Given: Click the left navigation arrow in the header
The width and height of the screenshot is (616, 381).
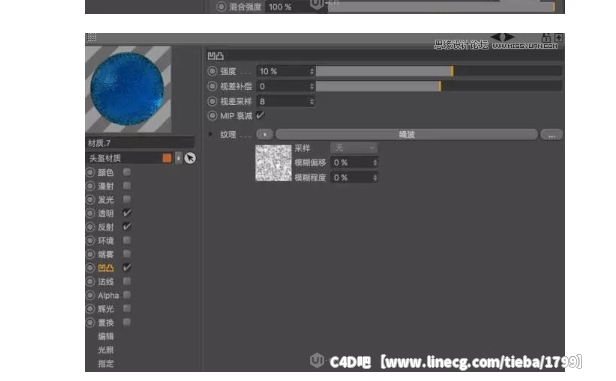Looking at the screenshot, I should [x=496, y=37].
